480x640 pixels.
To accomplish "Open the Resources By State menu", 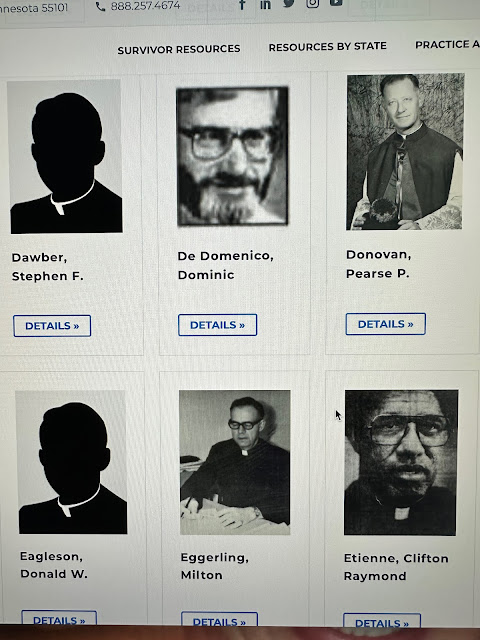I will [x=327, y=47].
